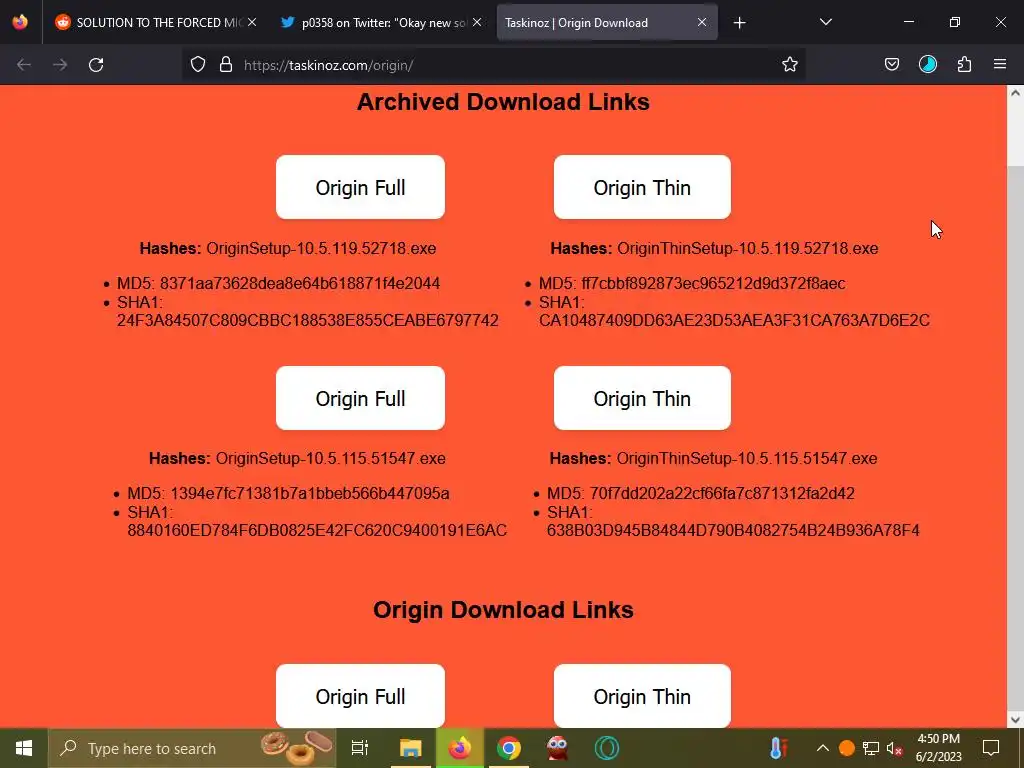Close the p0358 Twitter tab
The image size is (1024, 768).
477,22
